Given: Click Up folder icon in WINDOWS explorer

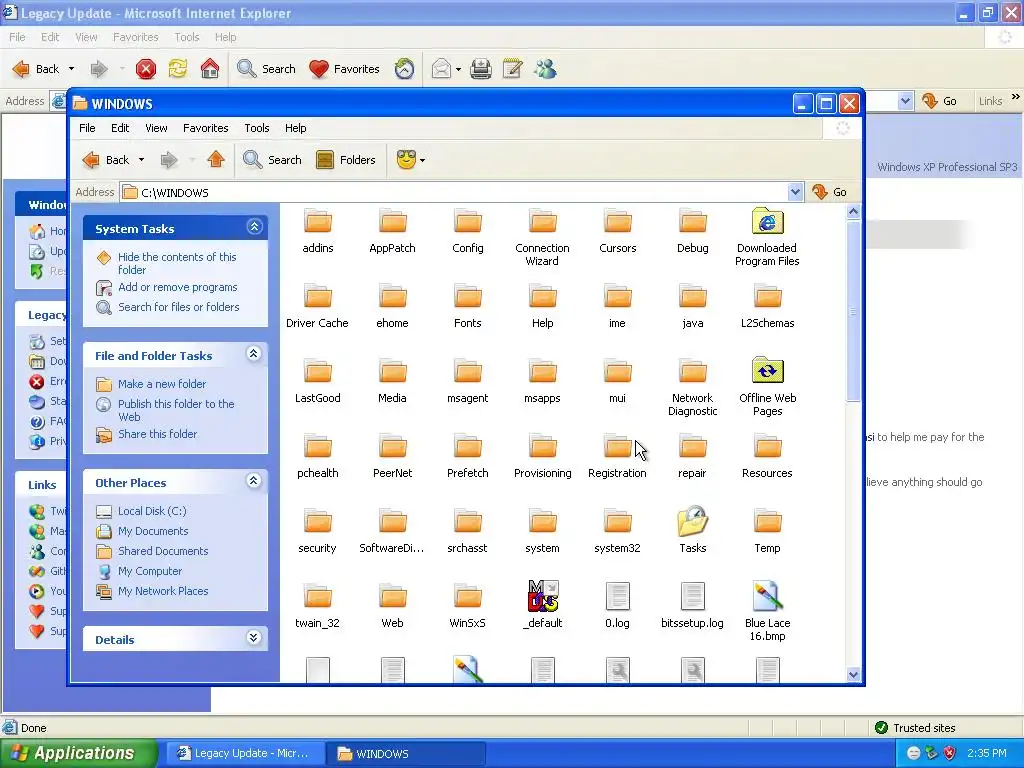Looking at the screenshot, I should pyautogui.click(x=216, y=159).
